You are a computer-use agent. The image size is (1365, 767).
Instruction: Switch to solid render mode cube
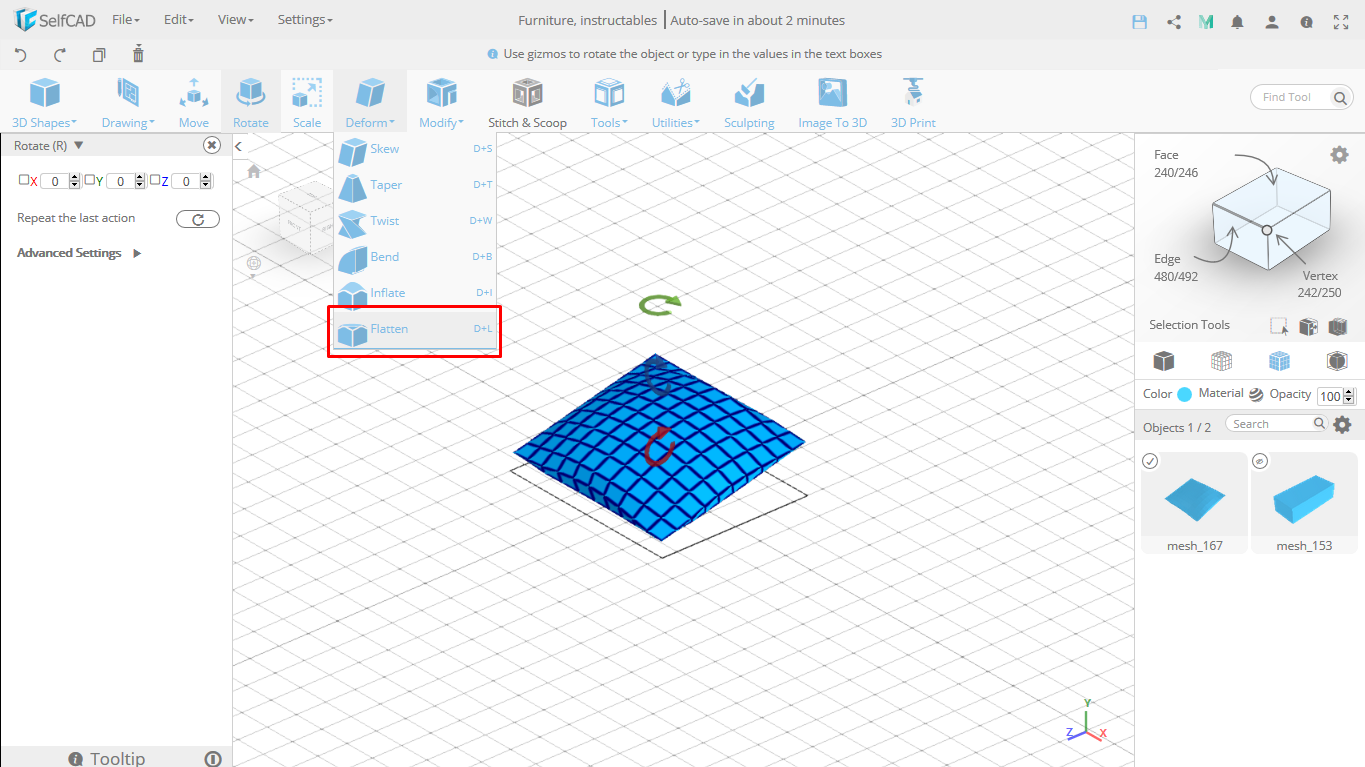[1163, 360]
